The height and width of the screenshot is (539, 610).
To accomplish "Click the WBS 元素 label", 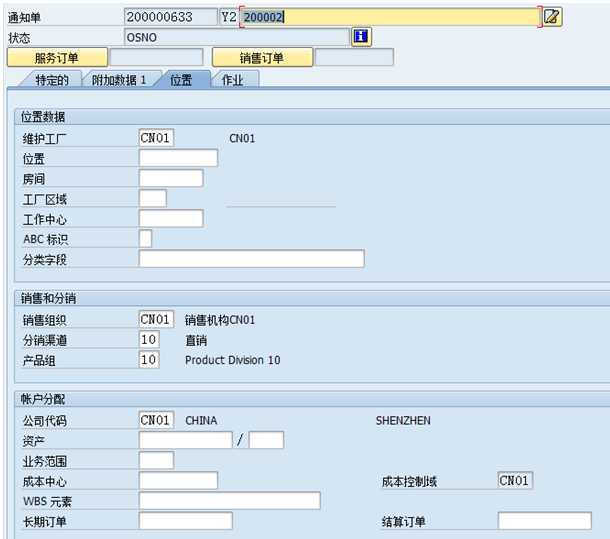I will point(47,502).
